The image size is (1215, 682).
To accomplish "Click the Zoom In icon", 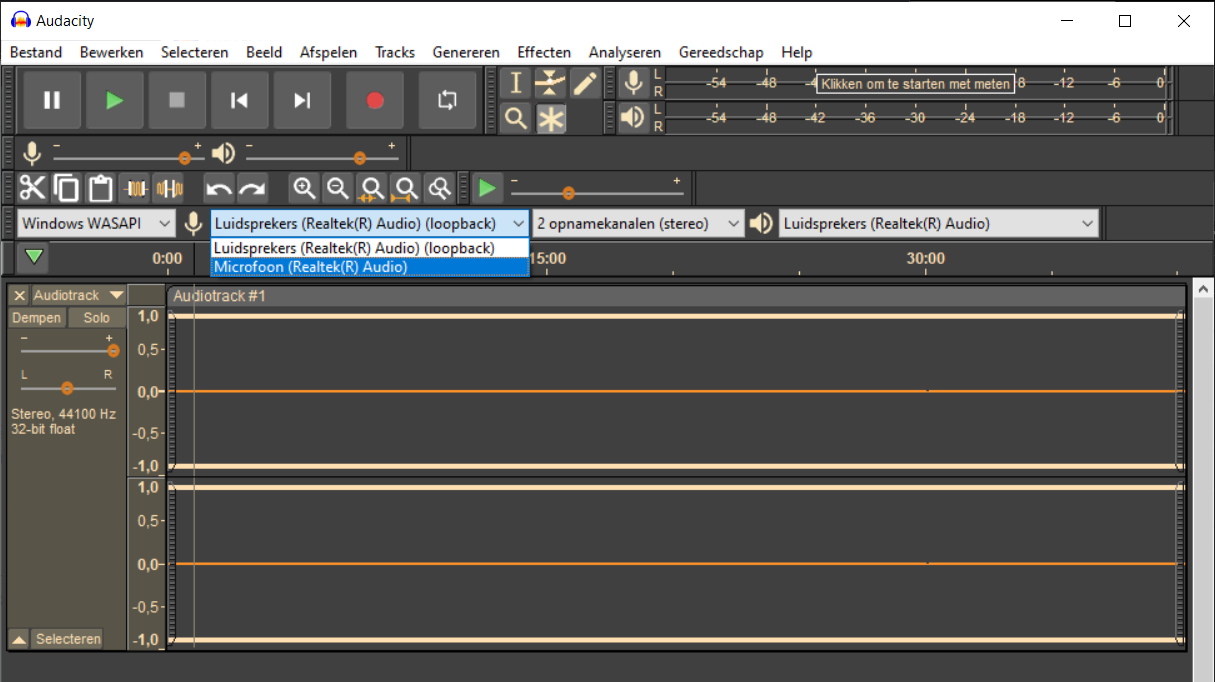I will pyautogui.click(x=304, y=188).
